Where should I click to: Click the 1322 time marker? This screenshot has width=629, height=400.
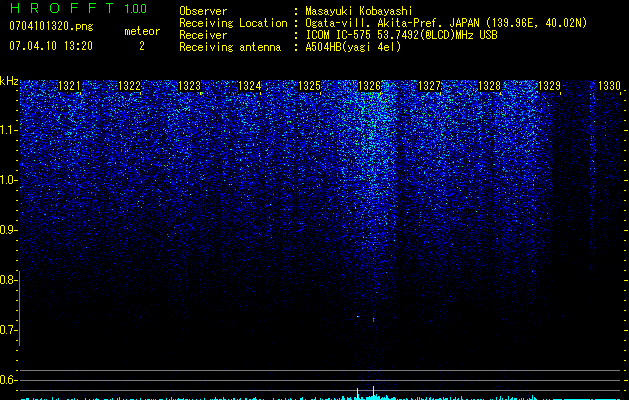coord(130,86)
